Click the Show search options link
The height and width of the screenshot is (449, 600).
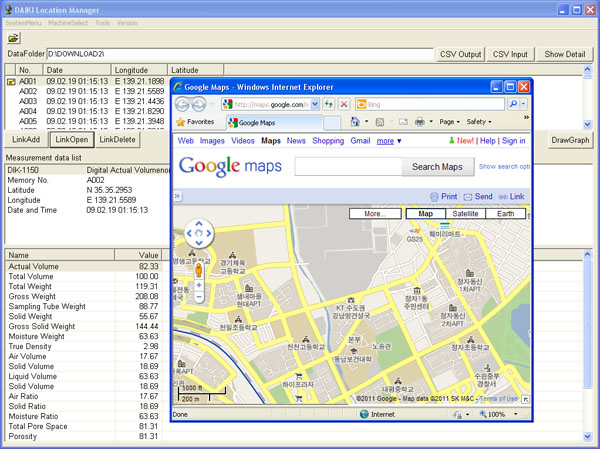click(504, 167)
